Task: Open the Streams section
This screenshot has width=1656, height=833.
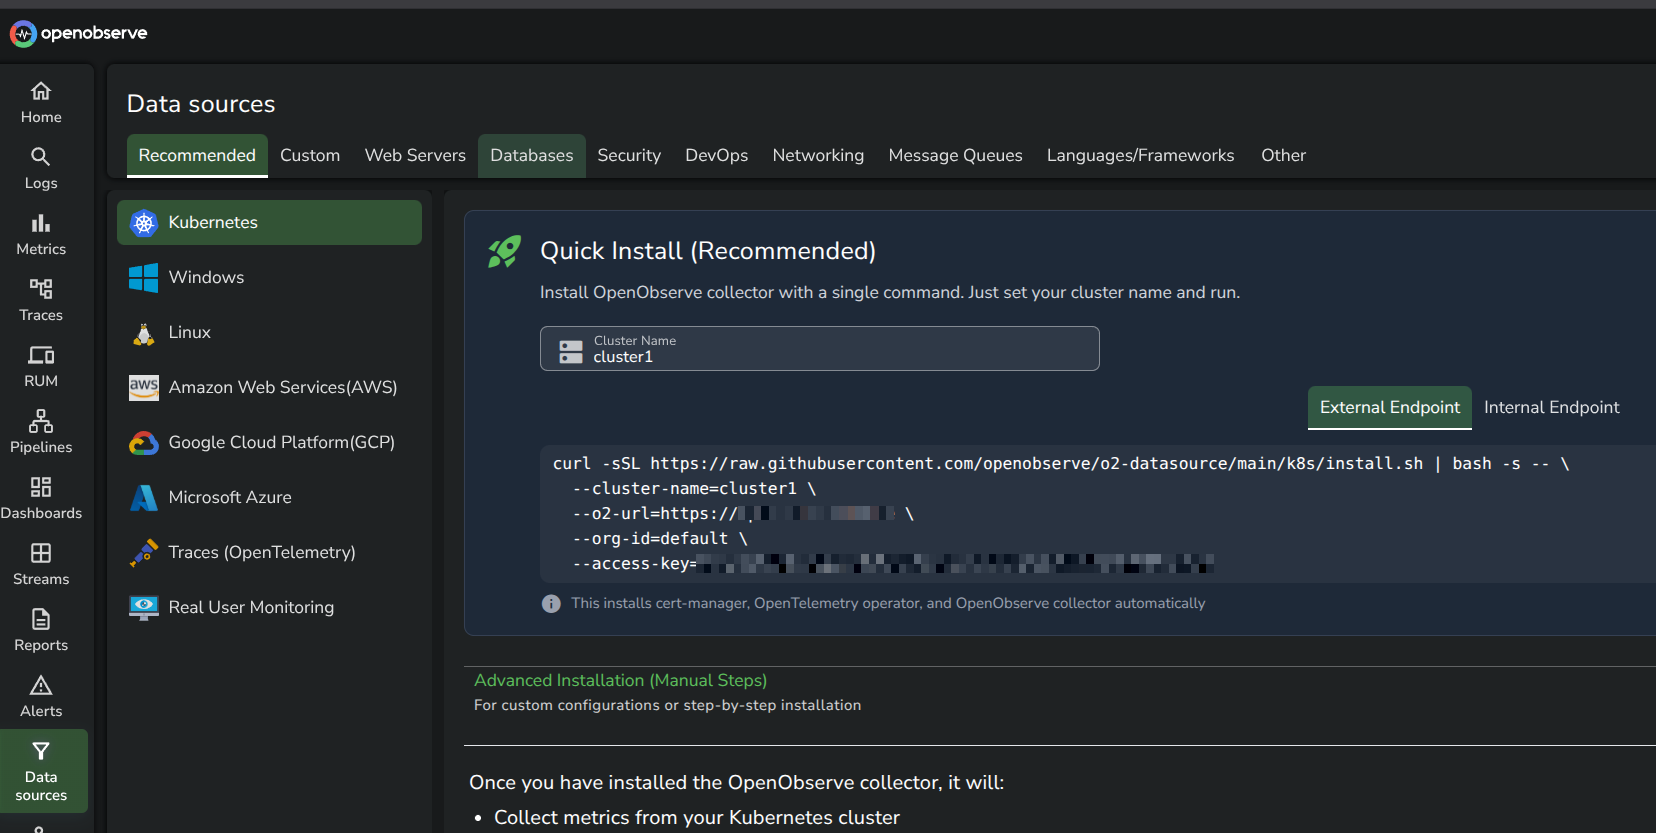Action: pyautogui.click(x=41, y=564)
